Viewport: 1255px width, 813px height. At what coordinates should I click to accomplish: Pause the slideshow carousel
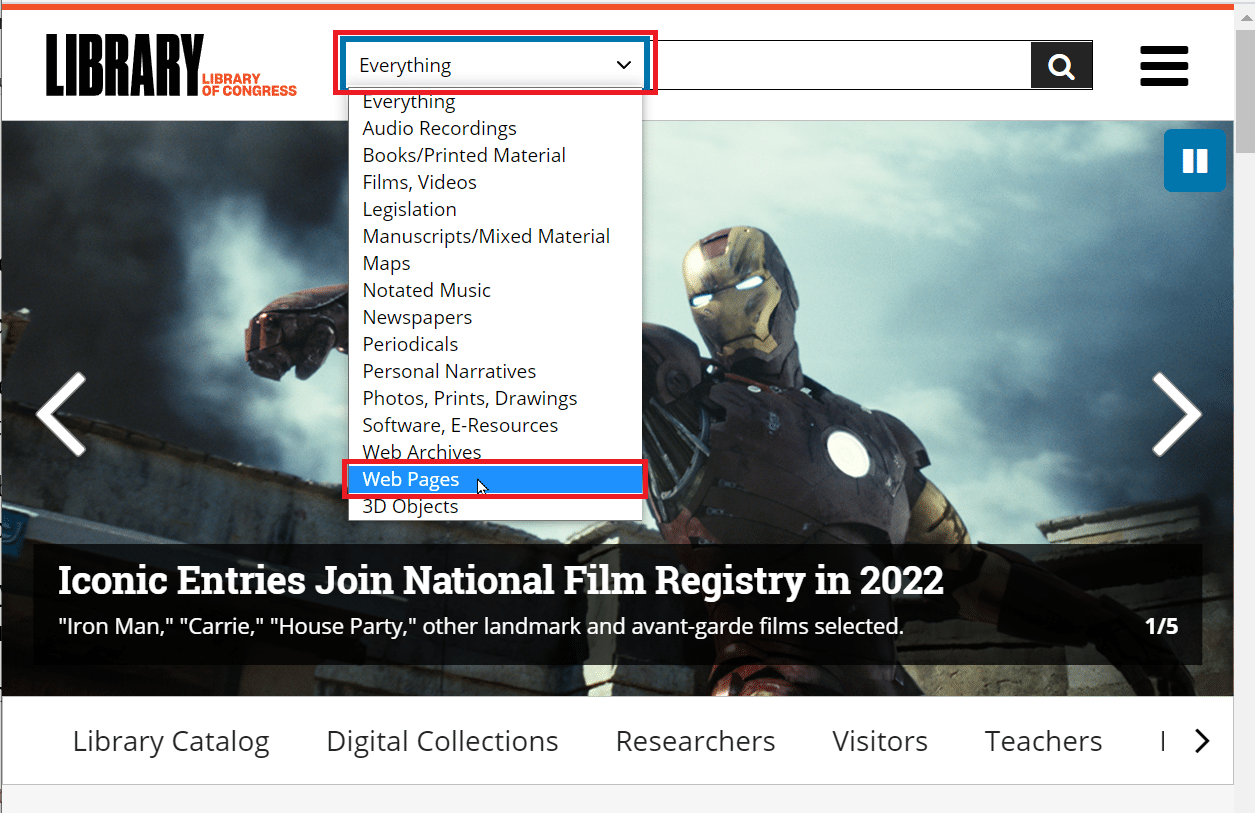pos(1194,160)
